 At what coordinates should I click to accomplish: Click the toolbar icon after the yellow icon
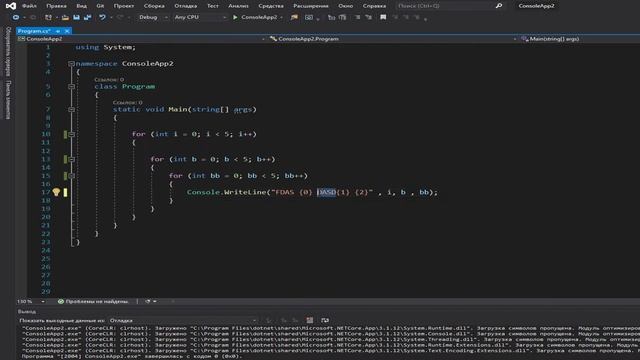[x=309, y=17]
